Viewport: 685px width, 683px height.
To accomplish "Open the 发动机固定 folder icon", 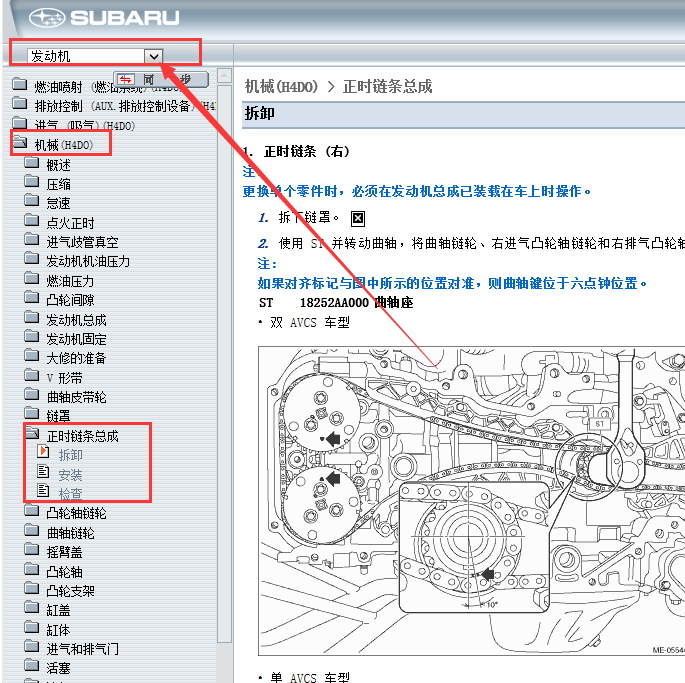I will tap(31, 336).
